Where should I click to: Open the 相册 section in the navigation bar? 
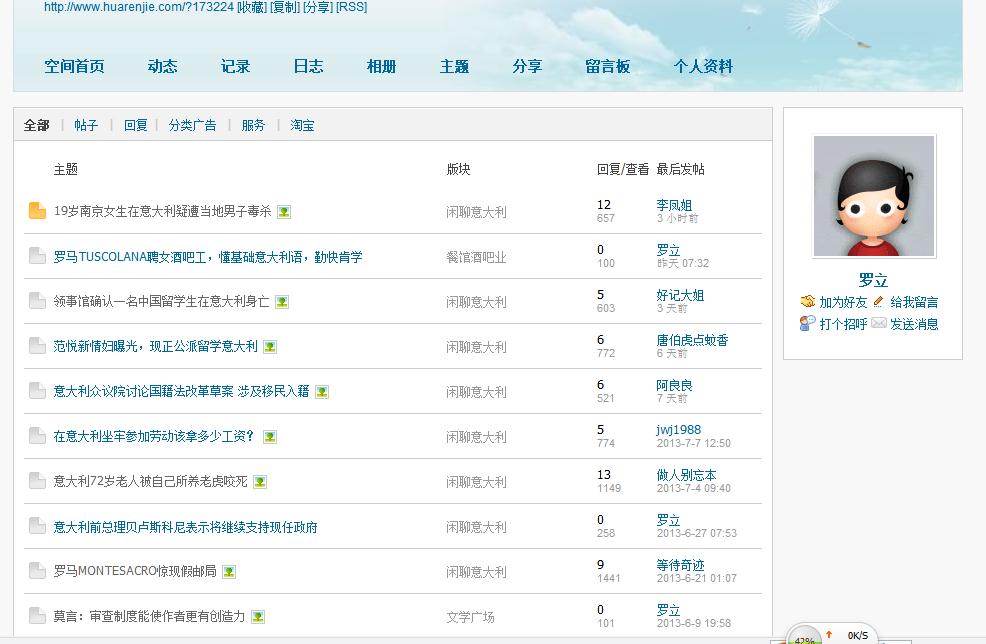pyautogui.click(x=380, y=67)
